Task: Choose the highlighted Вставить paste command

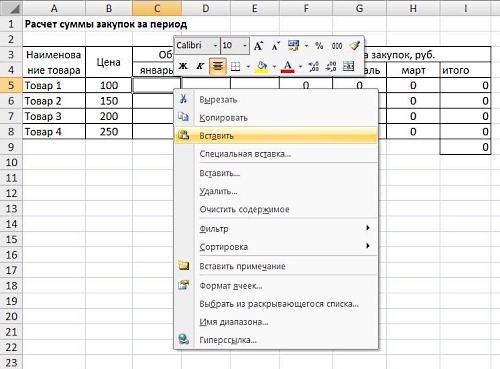Action: tap(276, 136)
